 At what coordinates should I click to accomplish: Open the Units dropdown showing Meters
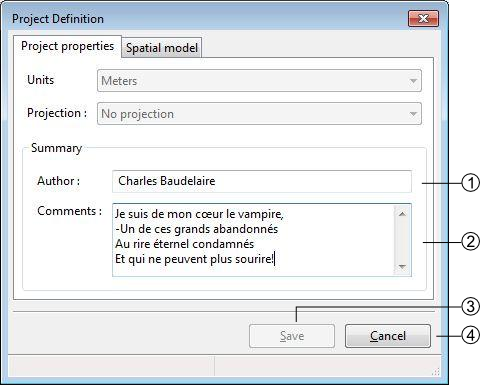[x=259, y=81]
